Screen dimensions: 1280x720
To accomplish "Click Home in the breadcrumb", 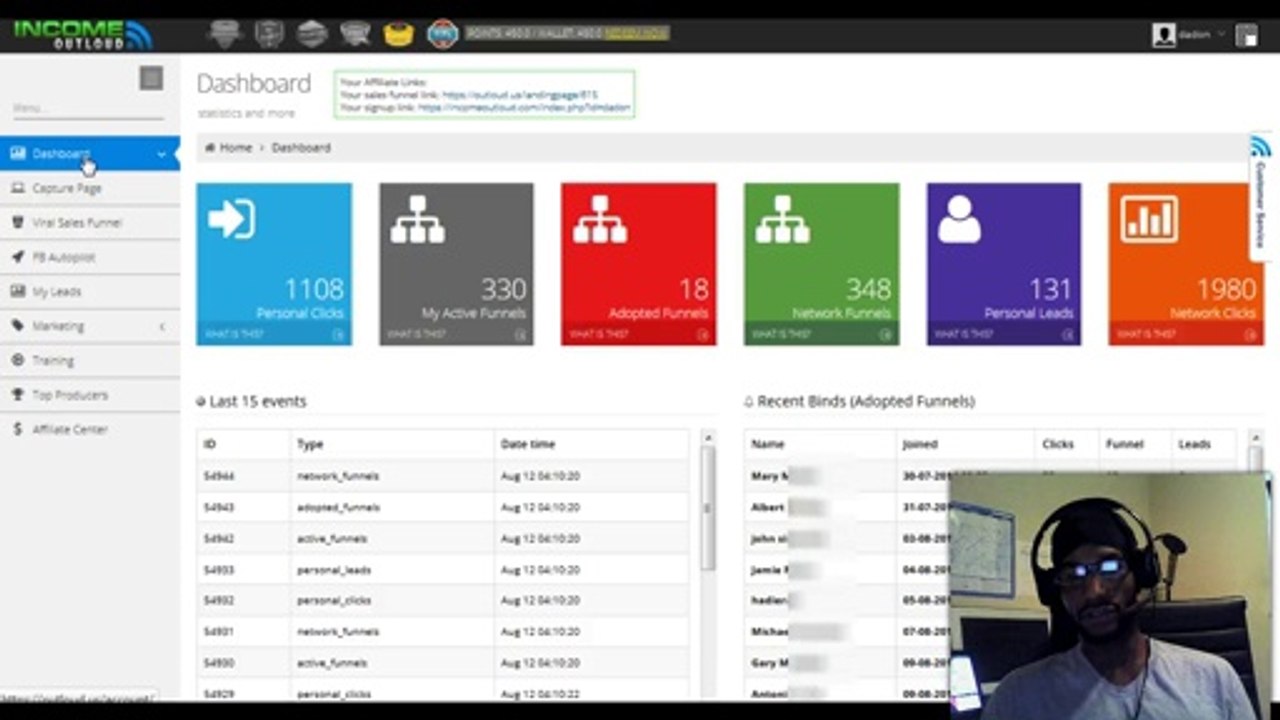I will [236, 147].
